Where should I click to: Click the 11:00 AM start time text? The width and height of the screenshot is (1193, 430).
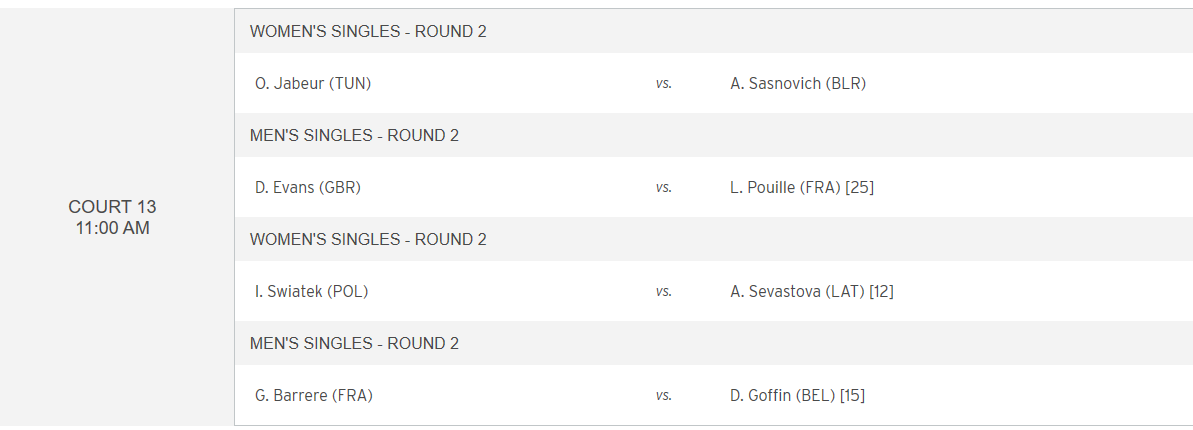click(x=112, y=228)
